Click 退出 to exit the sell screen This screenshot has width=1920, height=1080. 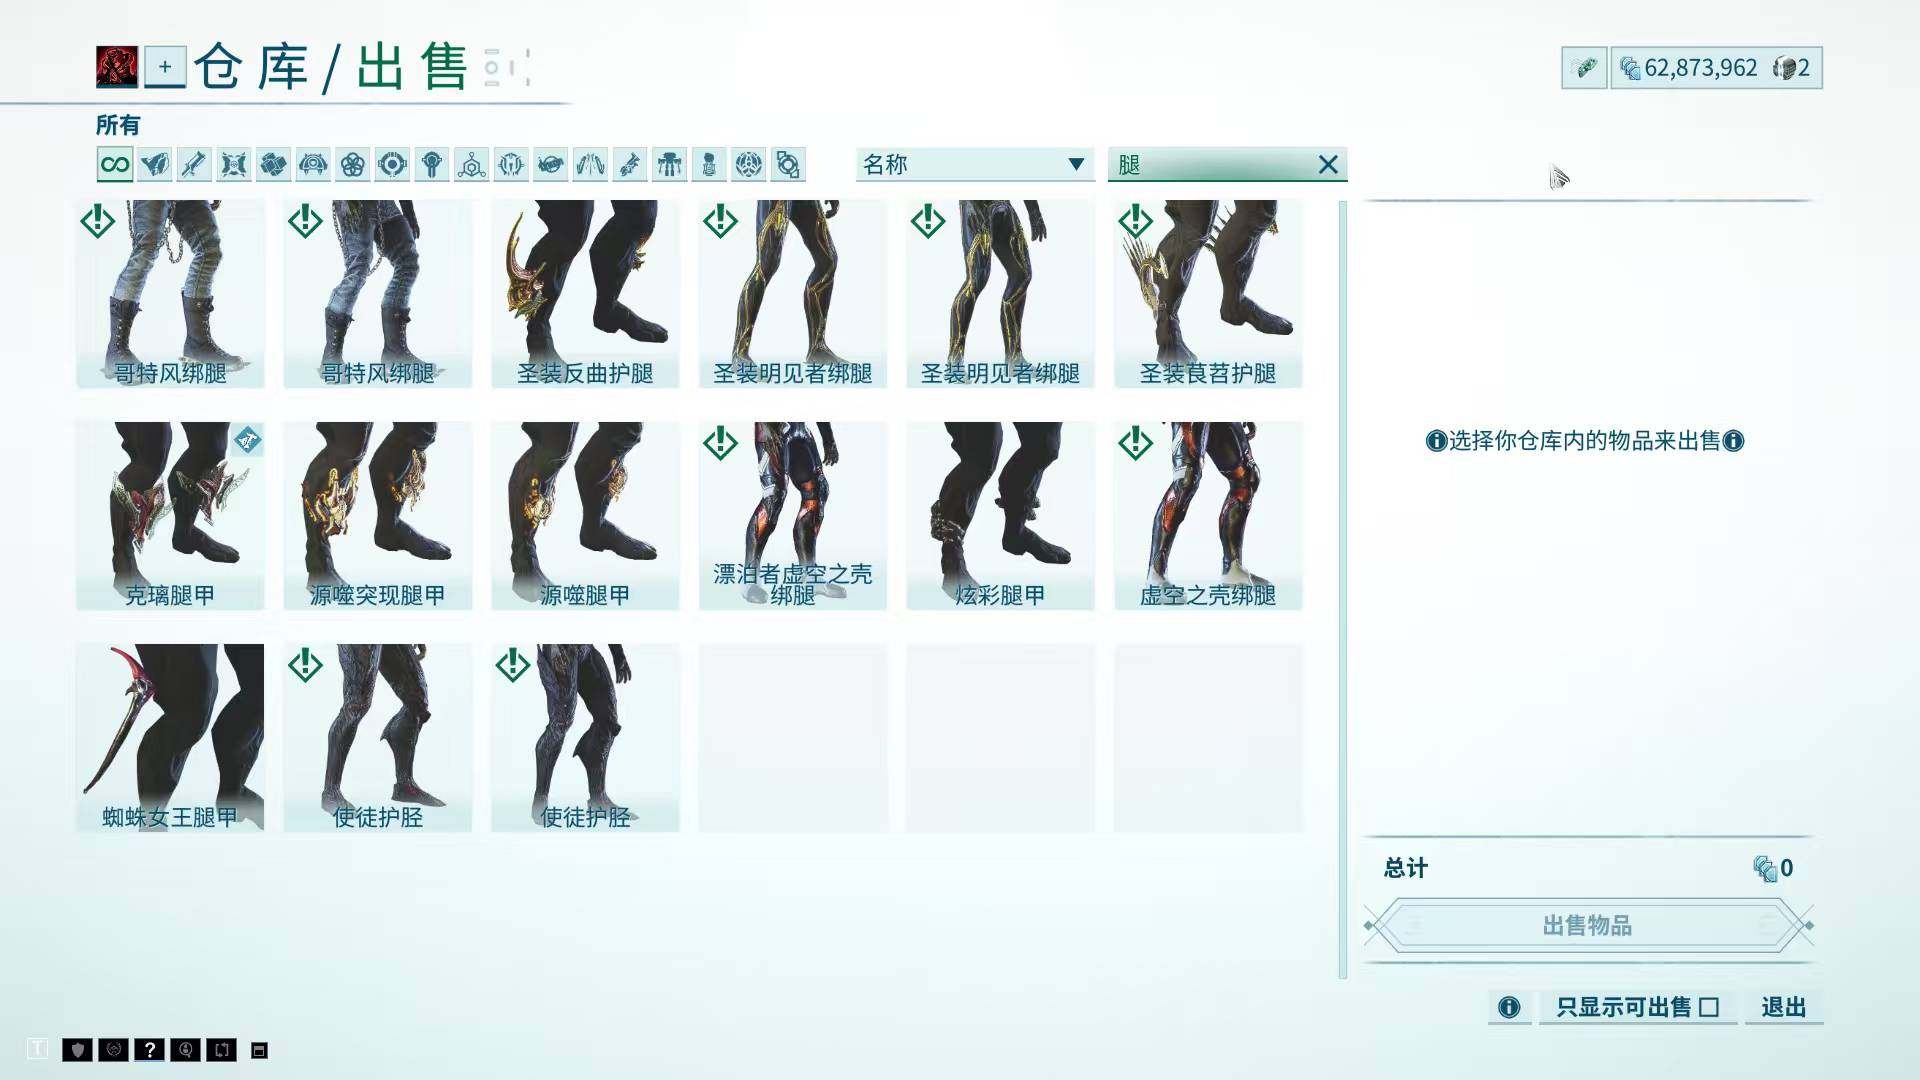(x=1783, y=1007)
